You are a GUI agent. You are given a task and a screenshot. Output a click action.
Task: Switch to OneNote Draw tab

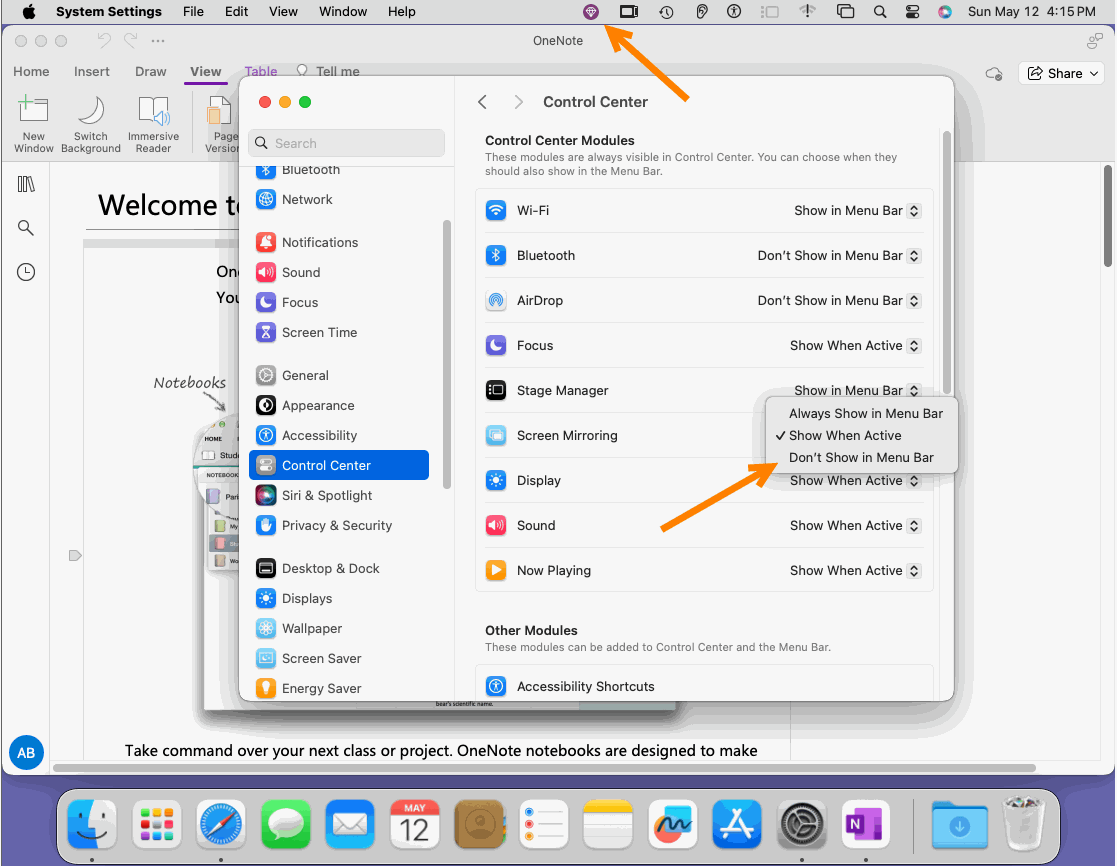coord(150,71)
